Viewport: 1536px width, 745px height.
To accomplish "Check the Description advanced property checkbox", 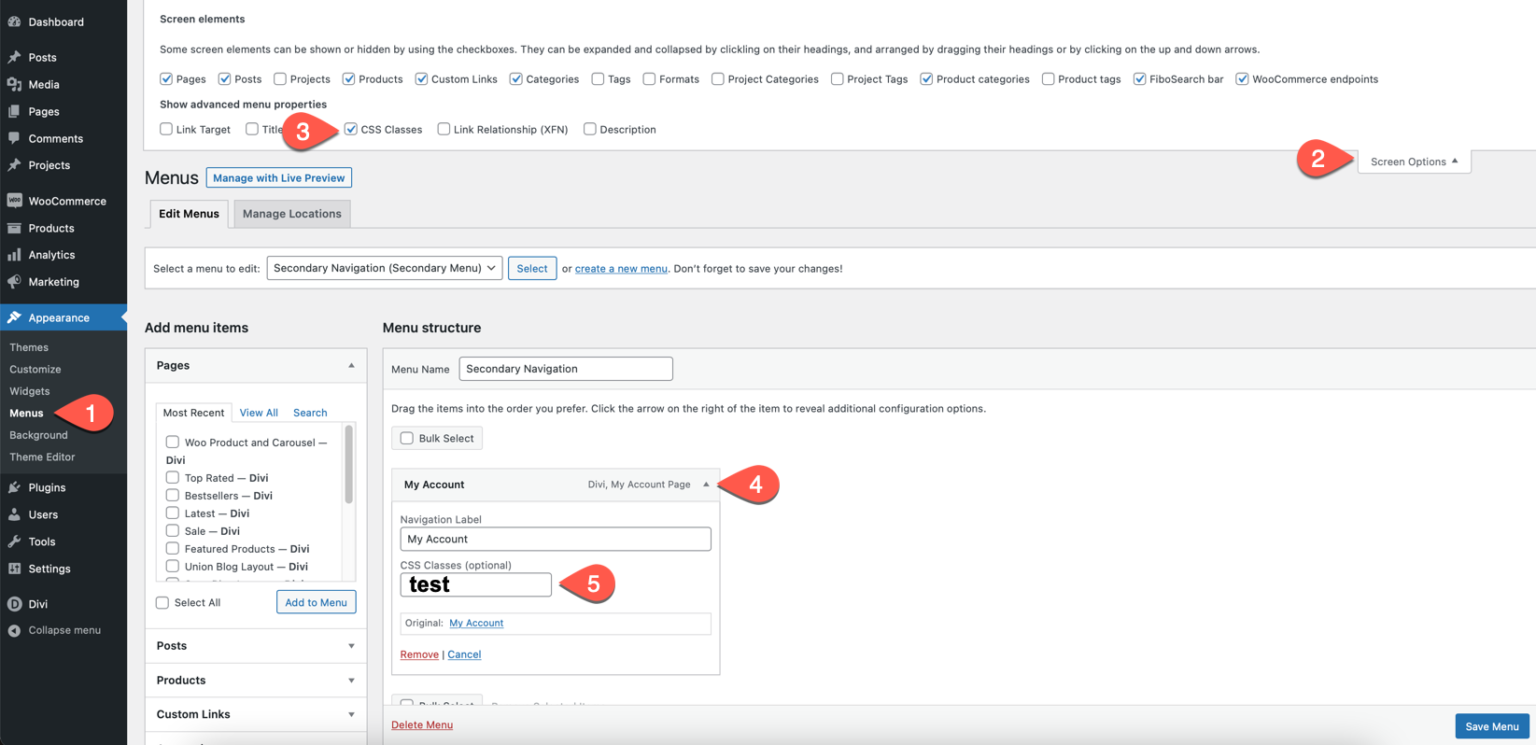I will [x=590, y=129].
